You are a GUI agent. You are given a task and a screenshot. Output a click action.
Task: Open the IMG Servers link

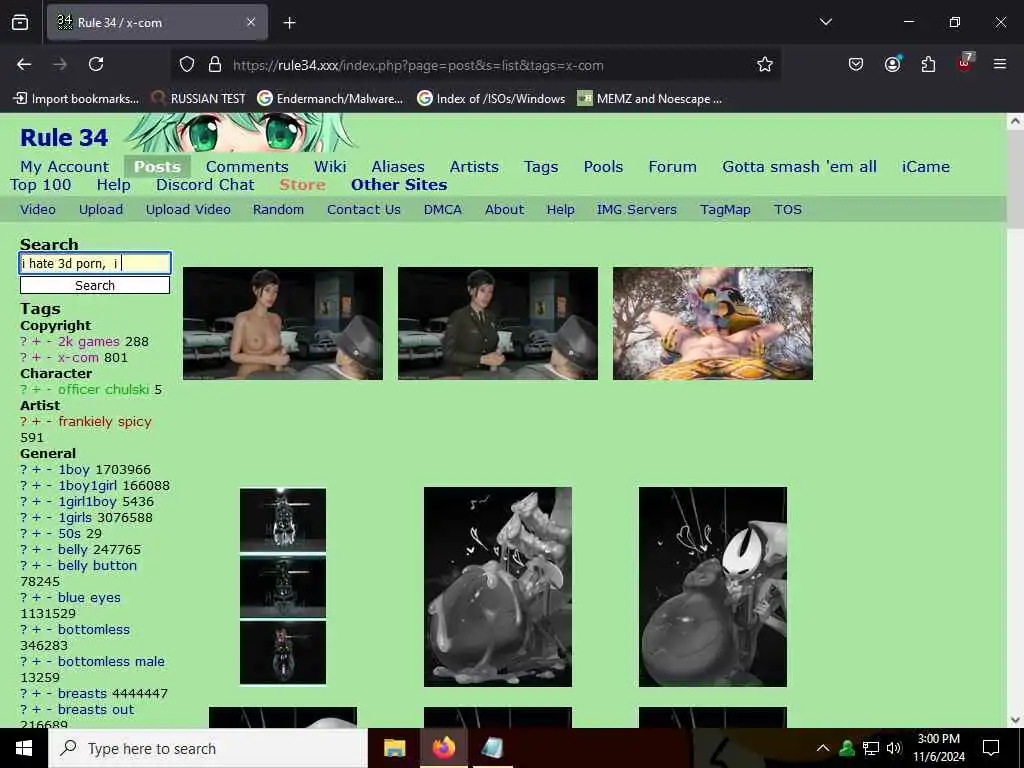[x=636, y=210]
